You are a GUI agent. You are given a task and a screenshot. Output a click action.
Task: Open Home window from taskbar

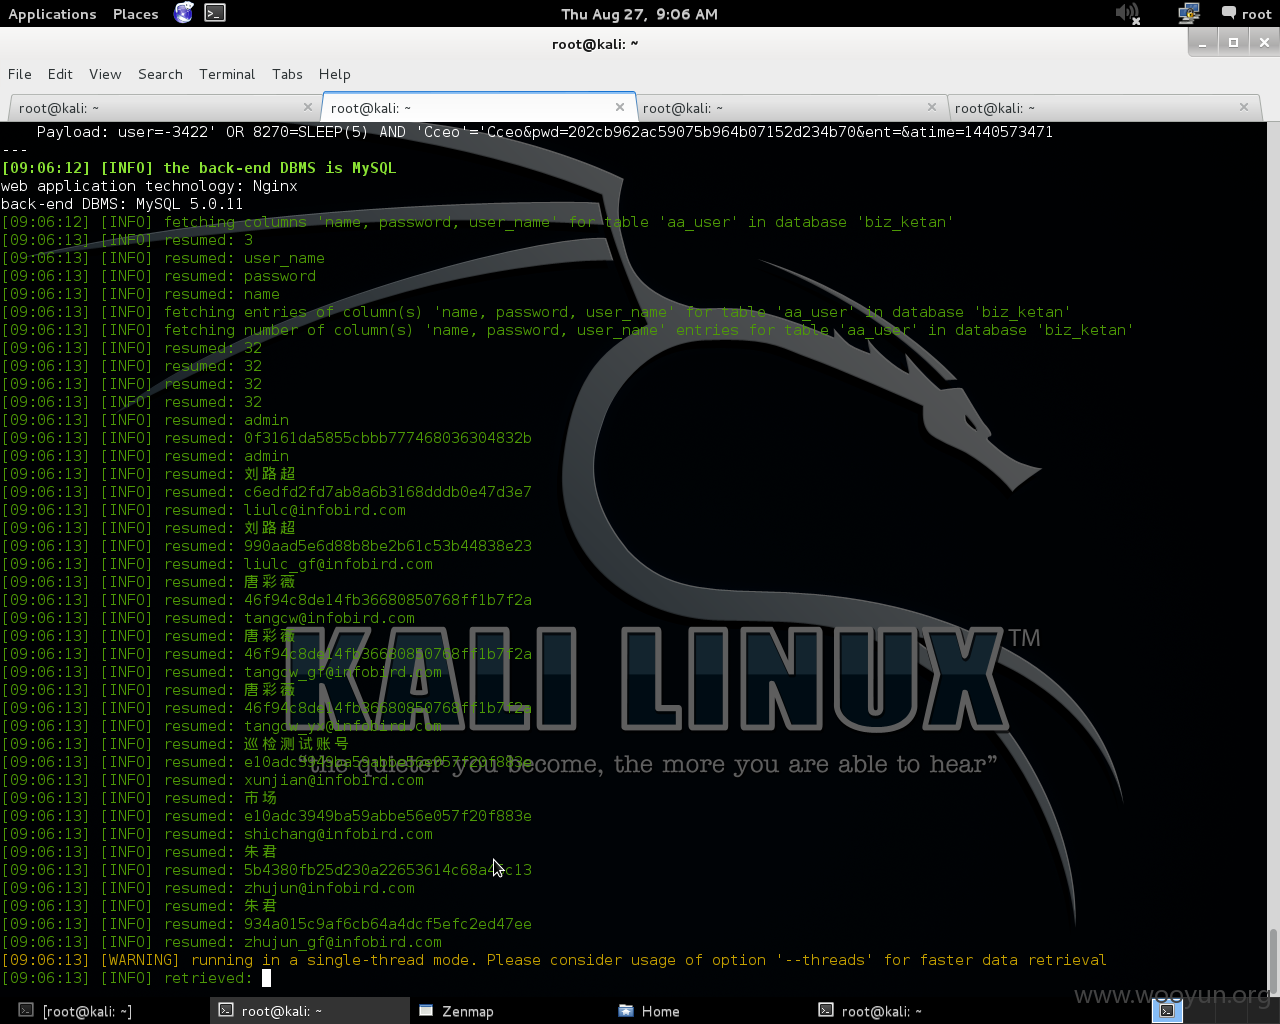(x=710, y=1011)
